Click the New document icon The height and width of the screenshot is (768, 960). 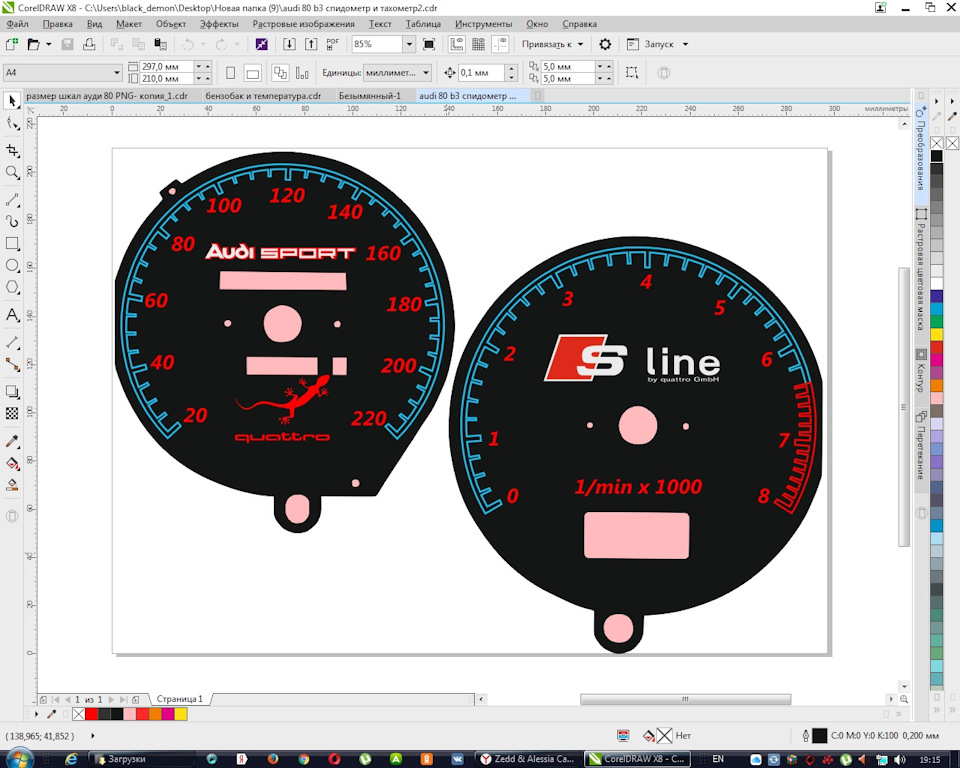(12, 44)
